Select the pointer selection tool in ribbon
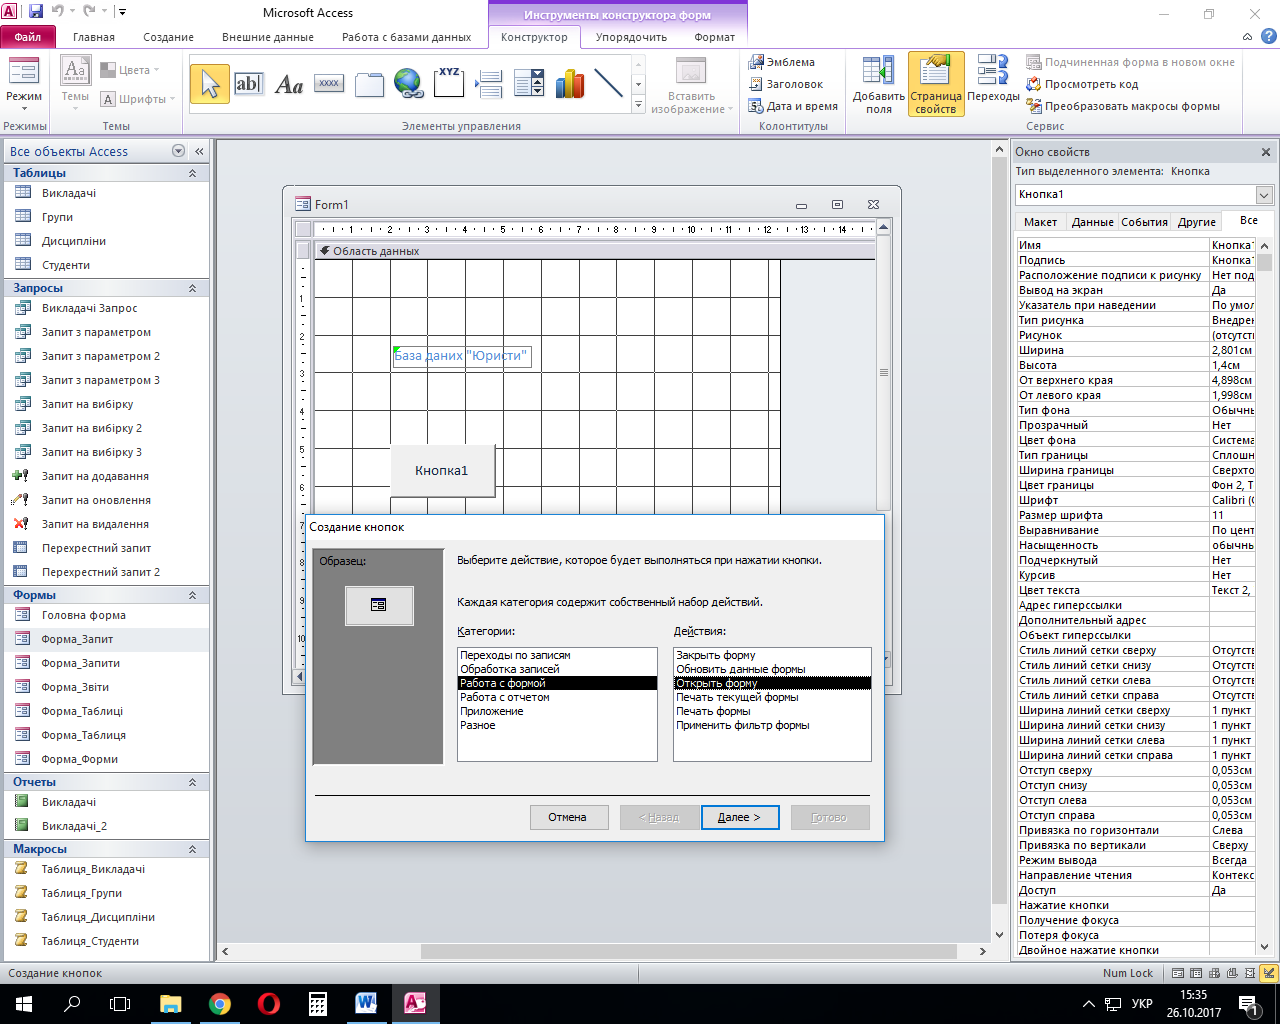 click(x=210, y=84)
